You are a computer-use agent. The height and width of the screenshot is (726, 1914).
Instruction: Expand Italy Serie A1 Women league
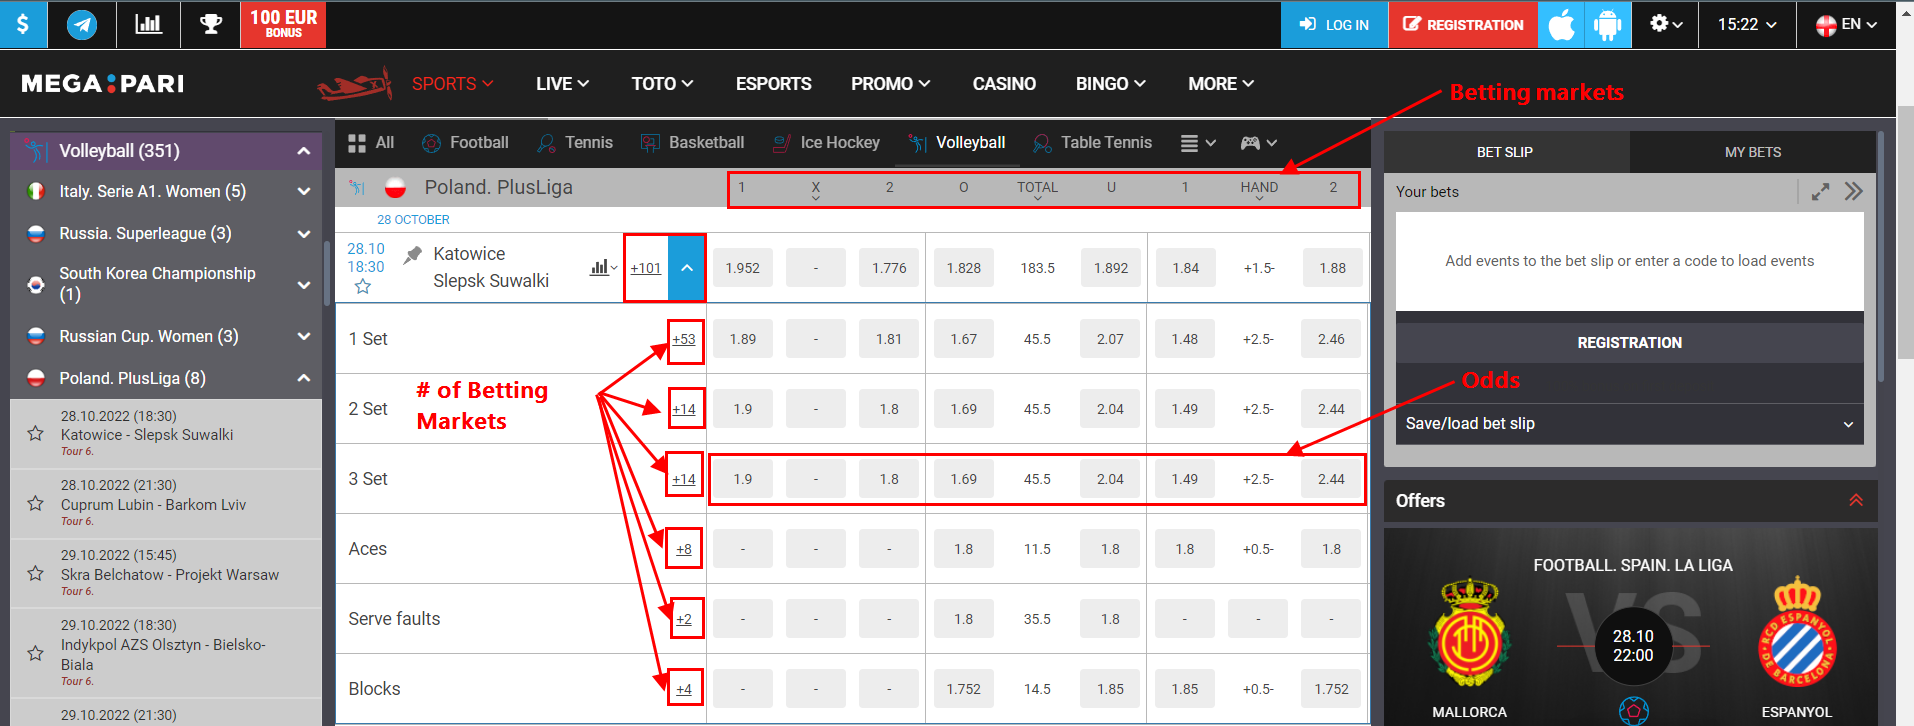[x=303, y=191]
